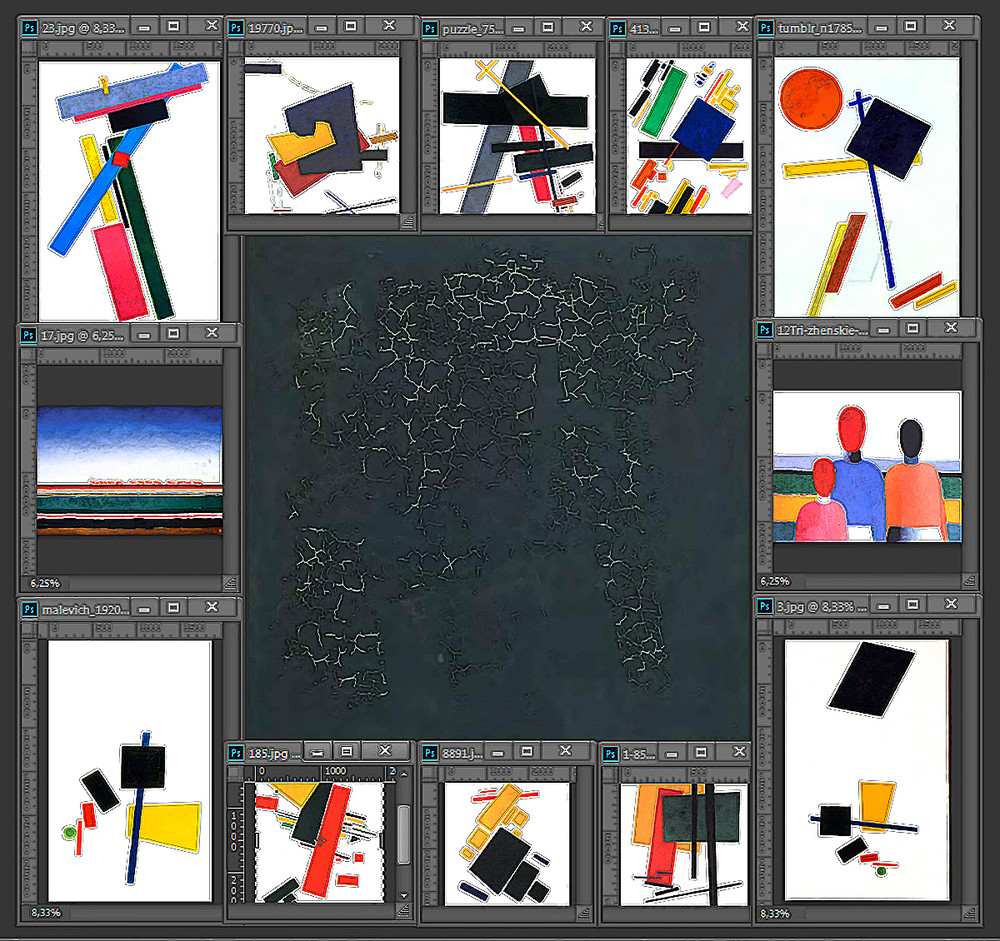Click the Ps icon of the 413 window
The image size is (1000, 941).
[x=617, y=29]
